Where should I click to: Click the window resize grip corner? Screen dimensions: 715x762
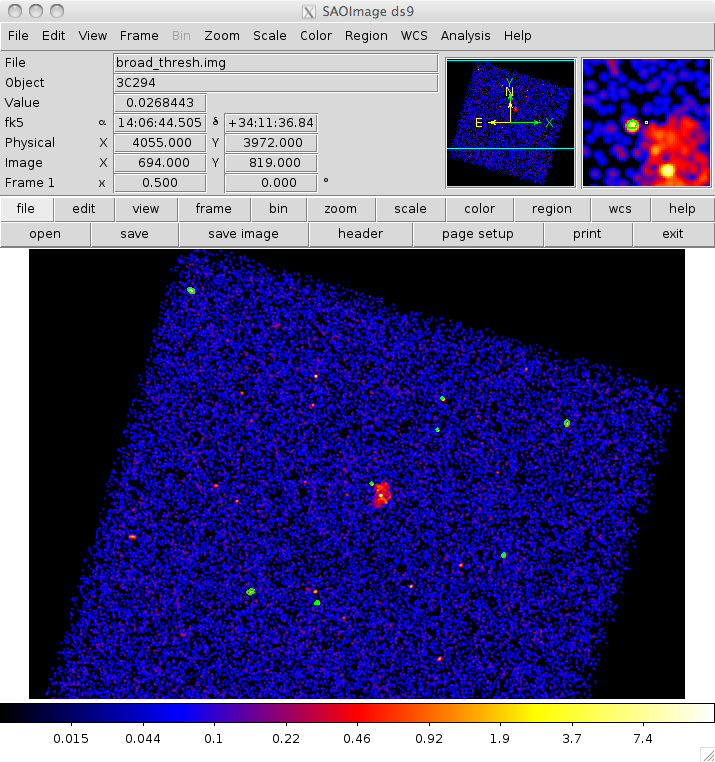pyautogui.click(x=706, y=753)
